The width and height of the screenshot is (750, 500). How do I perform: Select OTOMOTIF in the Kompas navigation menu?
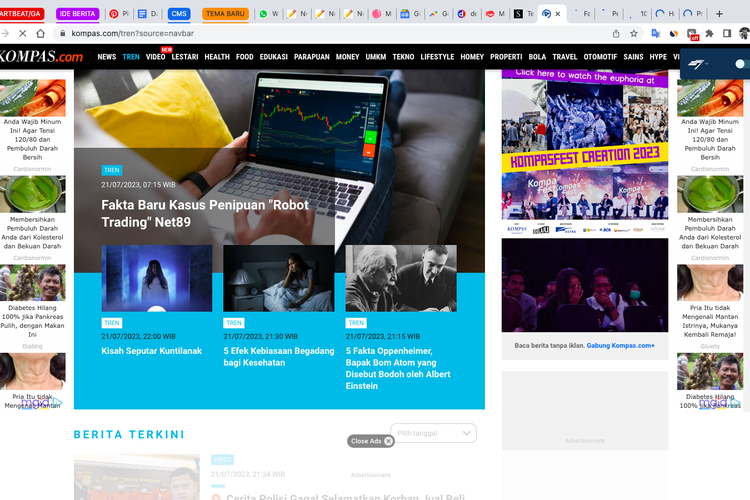[600, 57]
